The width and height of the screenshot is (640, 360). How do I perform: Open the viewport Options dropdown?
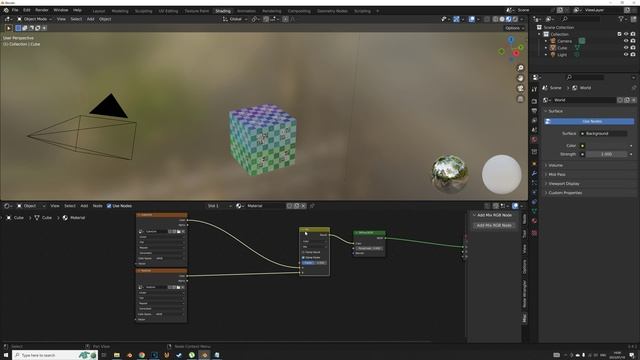[514, 28]
